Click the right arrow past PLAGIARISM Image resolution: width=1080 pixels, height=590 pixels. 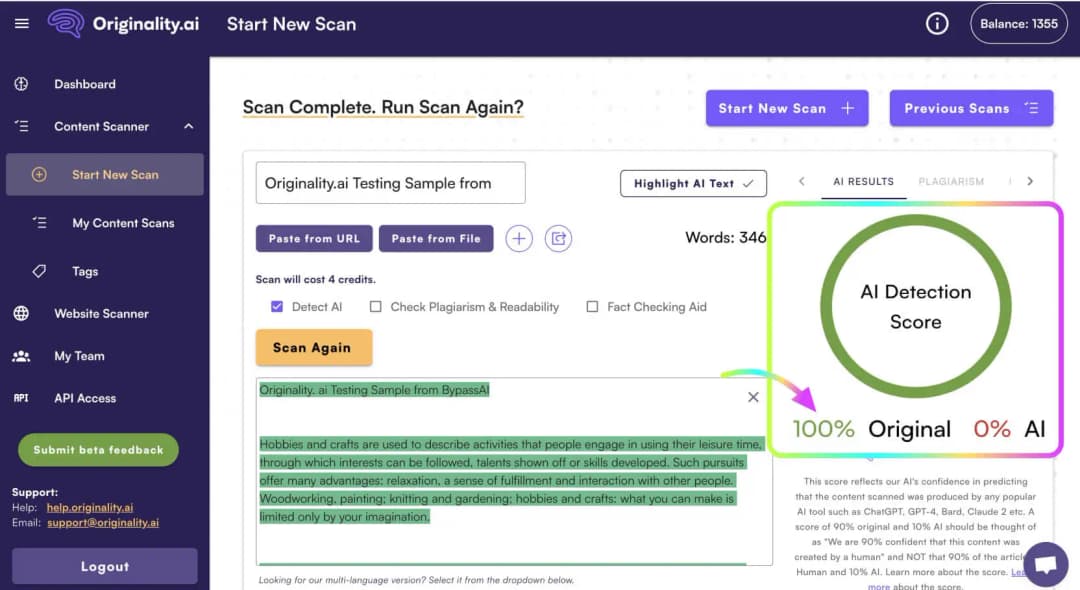click(1030, 182)
